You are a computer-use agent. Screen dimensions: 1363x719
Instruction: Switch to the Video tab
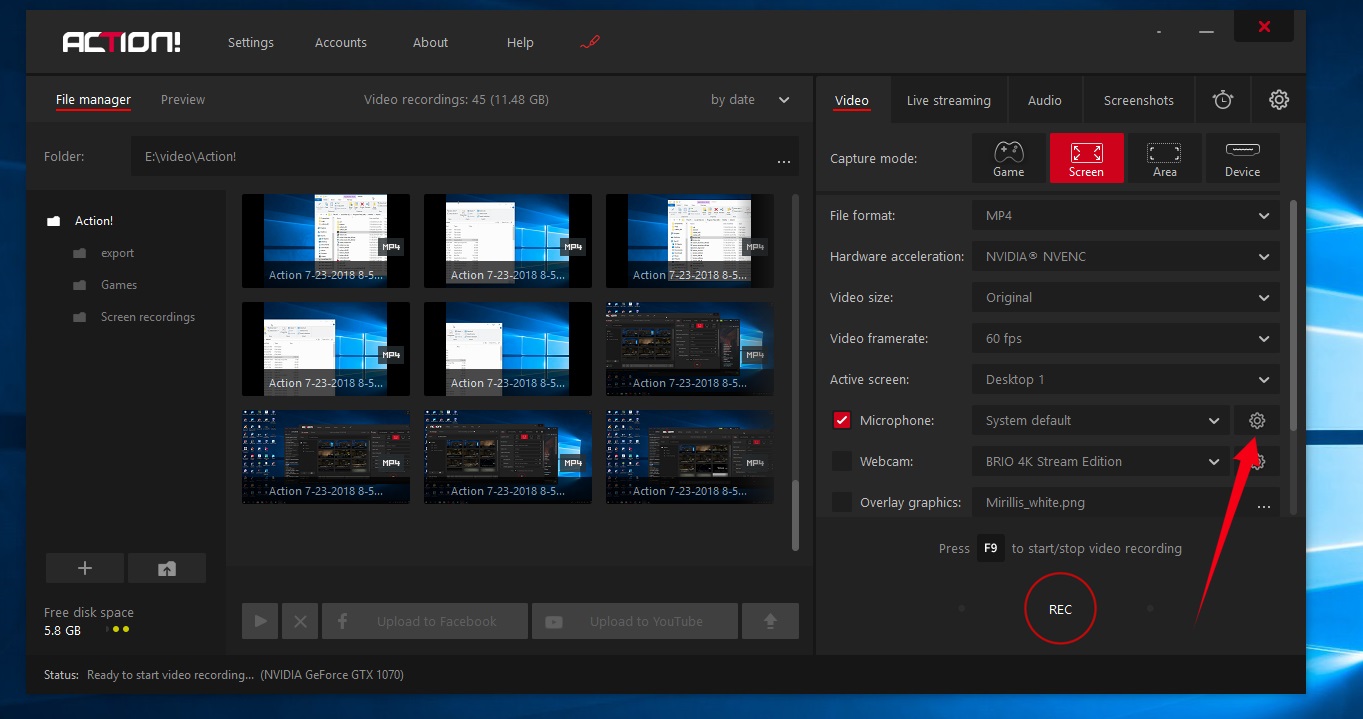tap(852, 100)
